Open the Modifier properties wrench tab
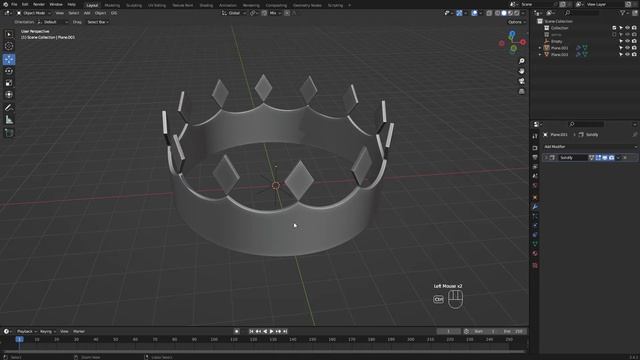The image size is (640, 360). [x=535, y=207]
